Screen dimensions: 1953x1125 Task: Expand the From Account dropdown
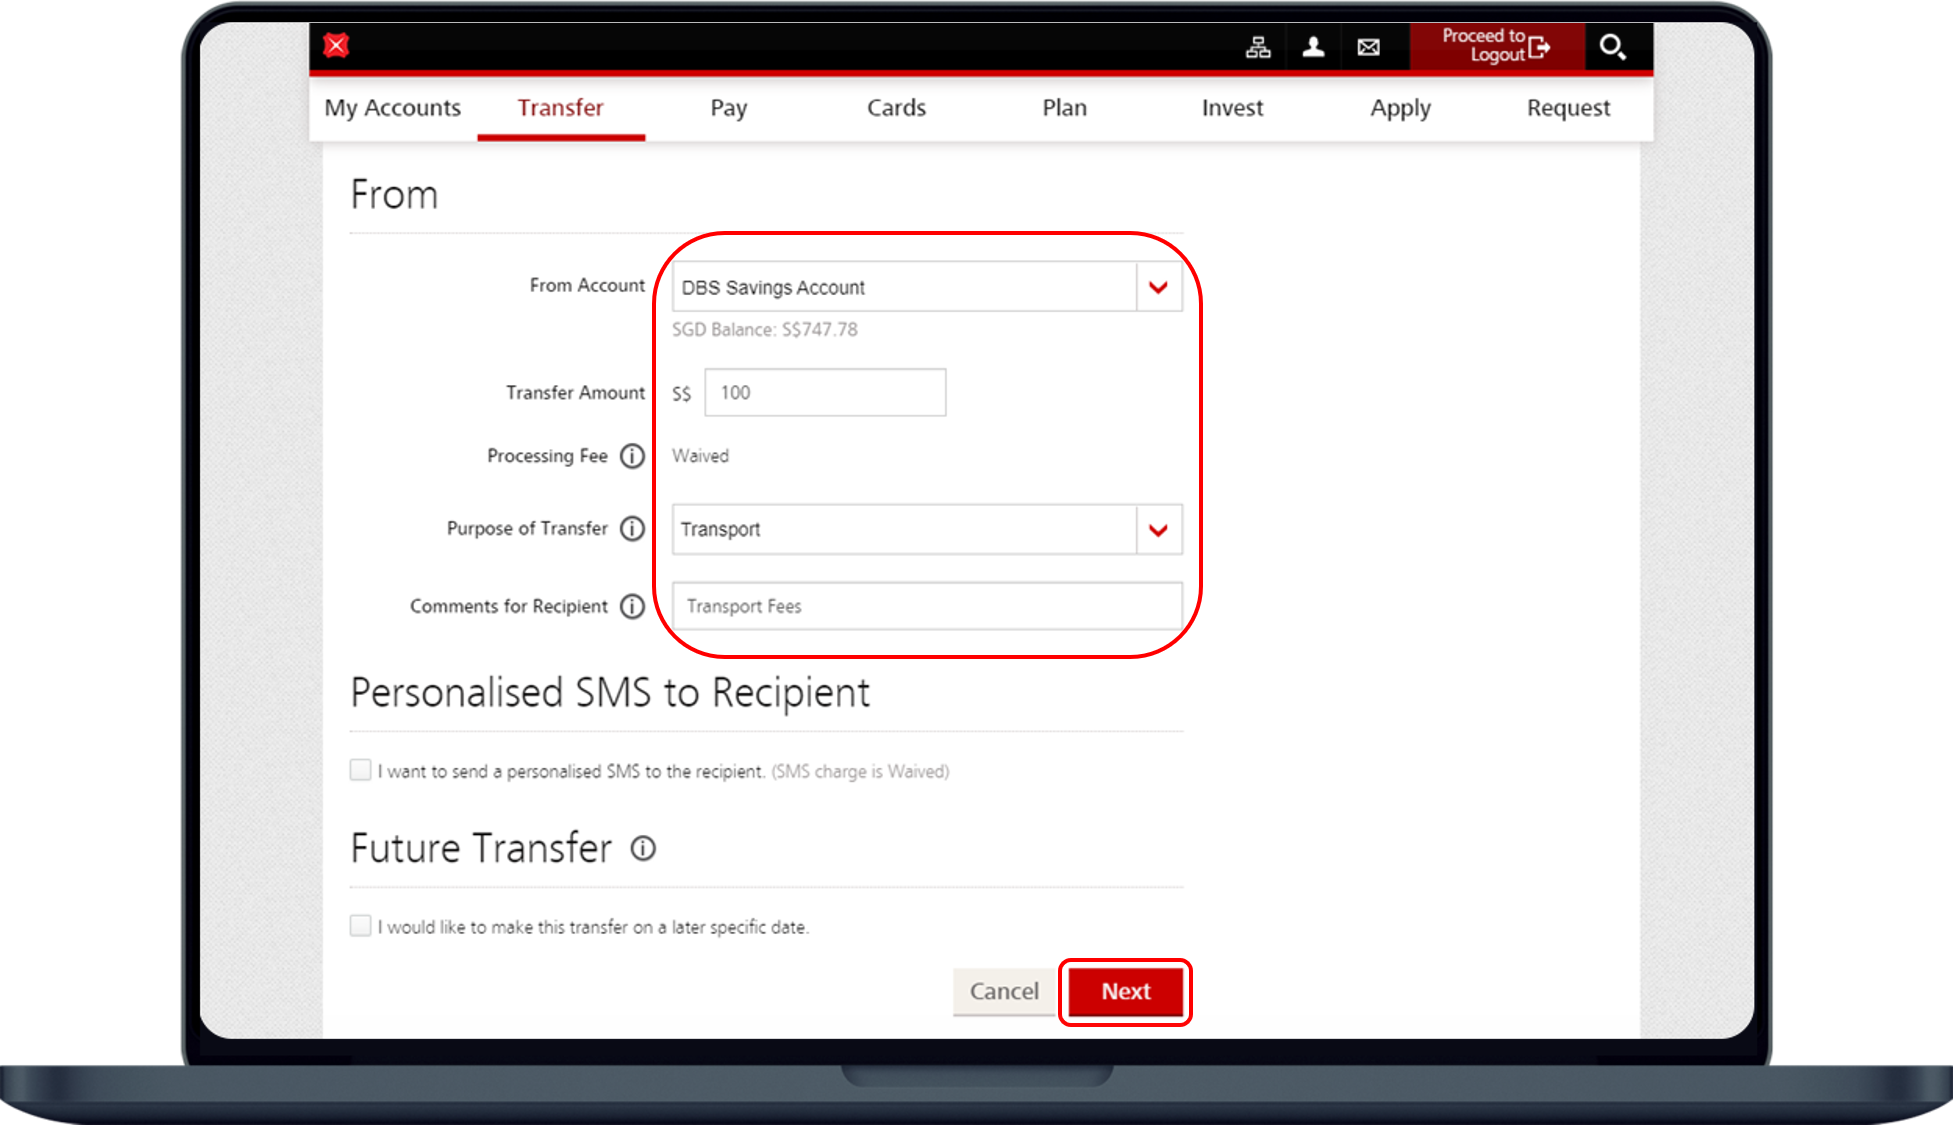coord(1158,288)
